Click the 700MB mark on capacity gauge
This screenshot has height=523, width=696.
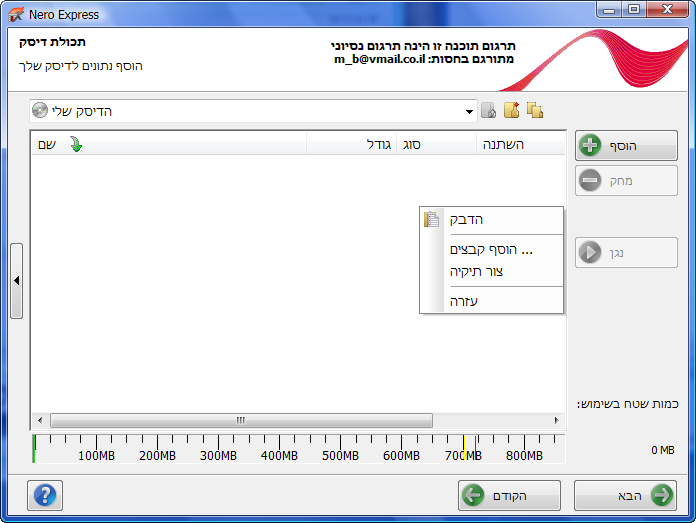pyautogui.click(x=463, y=456)
